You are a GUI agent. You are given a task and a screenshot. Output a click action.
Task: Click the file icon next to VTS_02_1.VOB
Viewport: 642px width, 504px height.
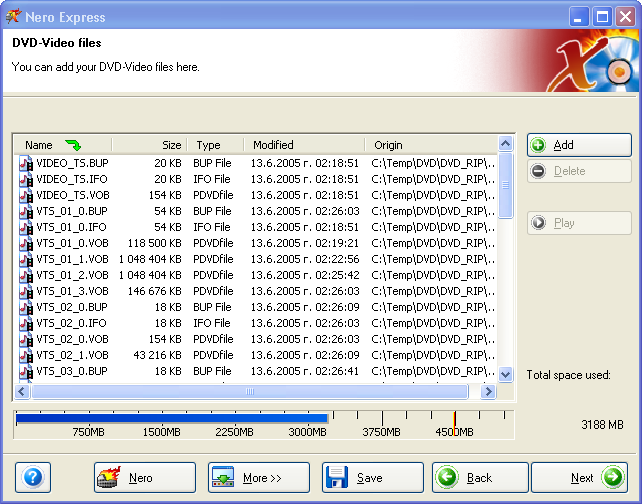26,355
